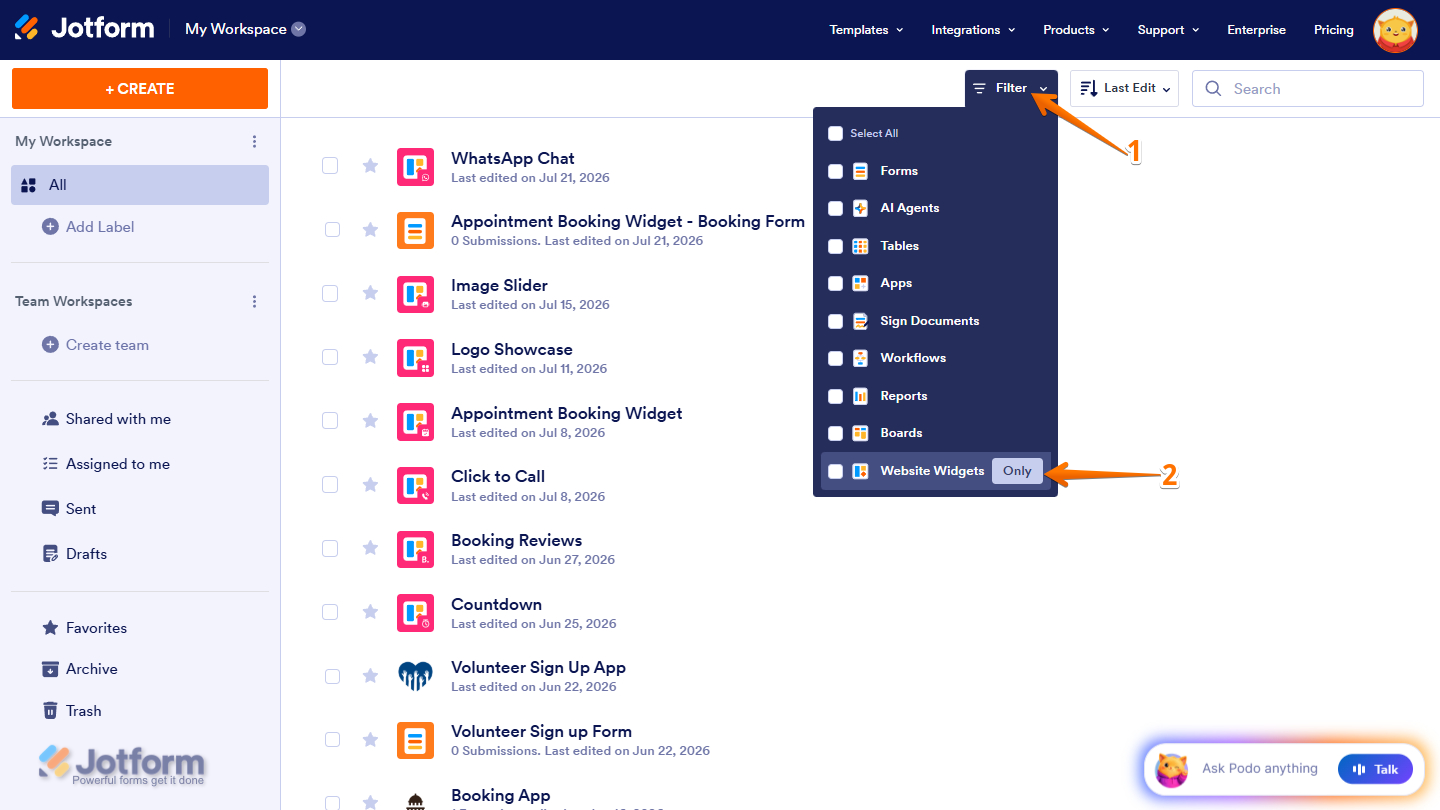
Task: Click the Click to Call widget icon
Action: pyautogui.click(x=415, y=485)
